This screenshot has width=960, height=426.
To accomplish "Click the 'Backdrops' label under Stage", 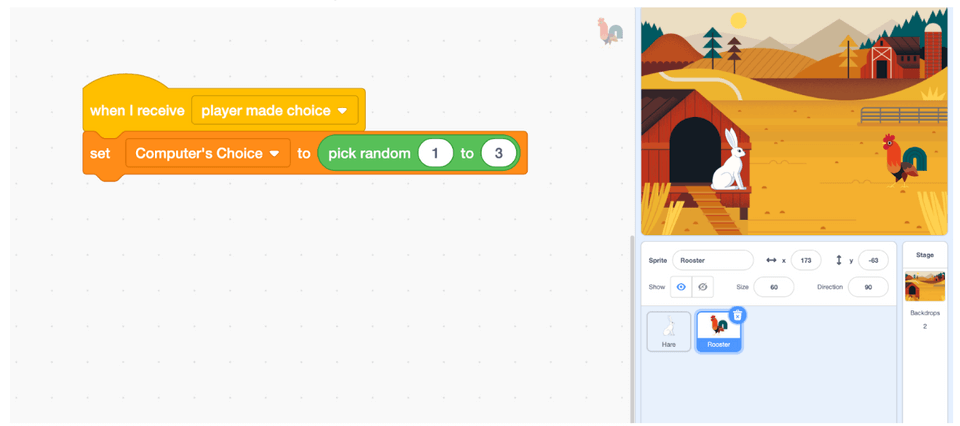I will [924, 313].
